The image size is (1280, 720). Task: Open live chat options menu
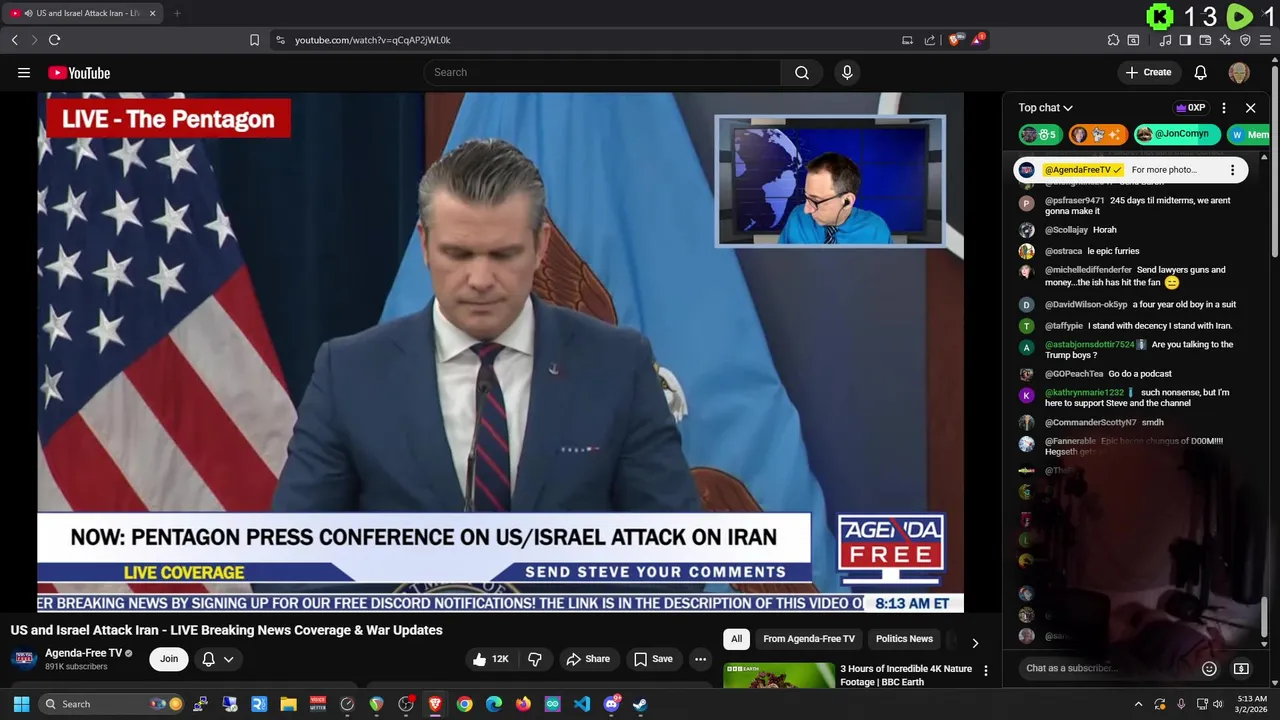coord(1224,108)
